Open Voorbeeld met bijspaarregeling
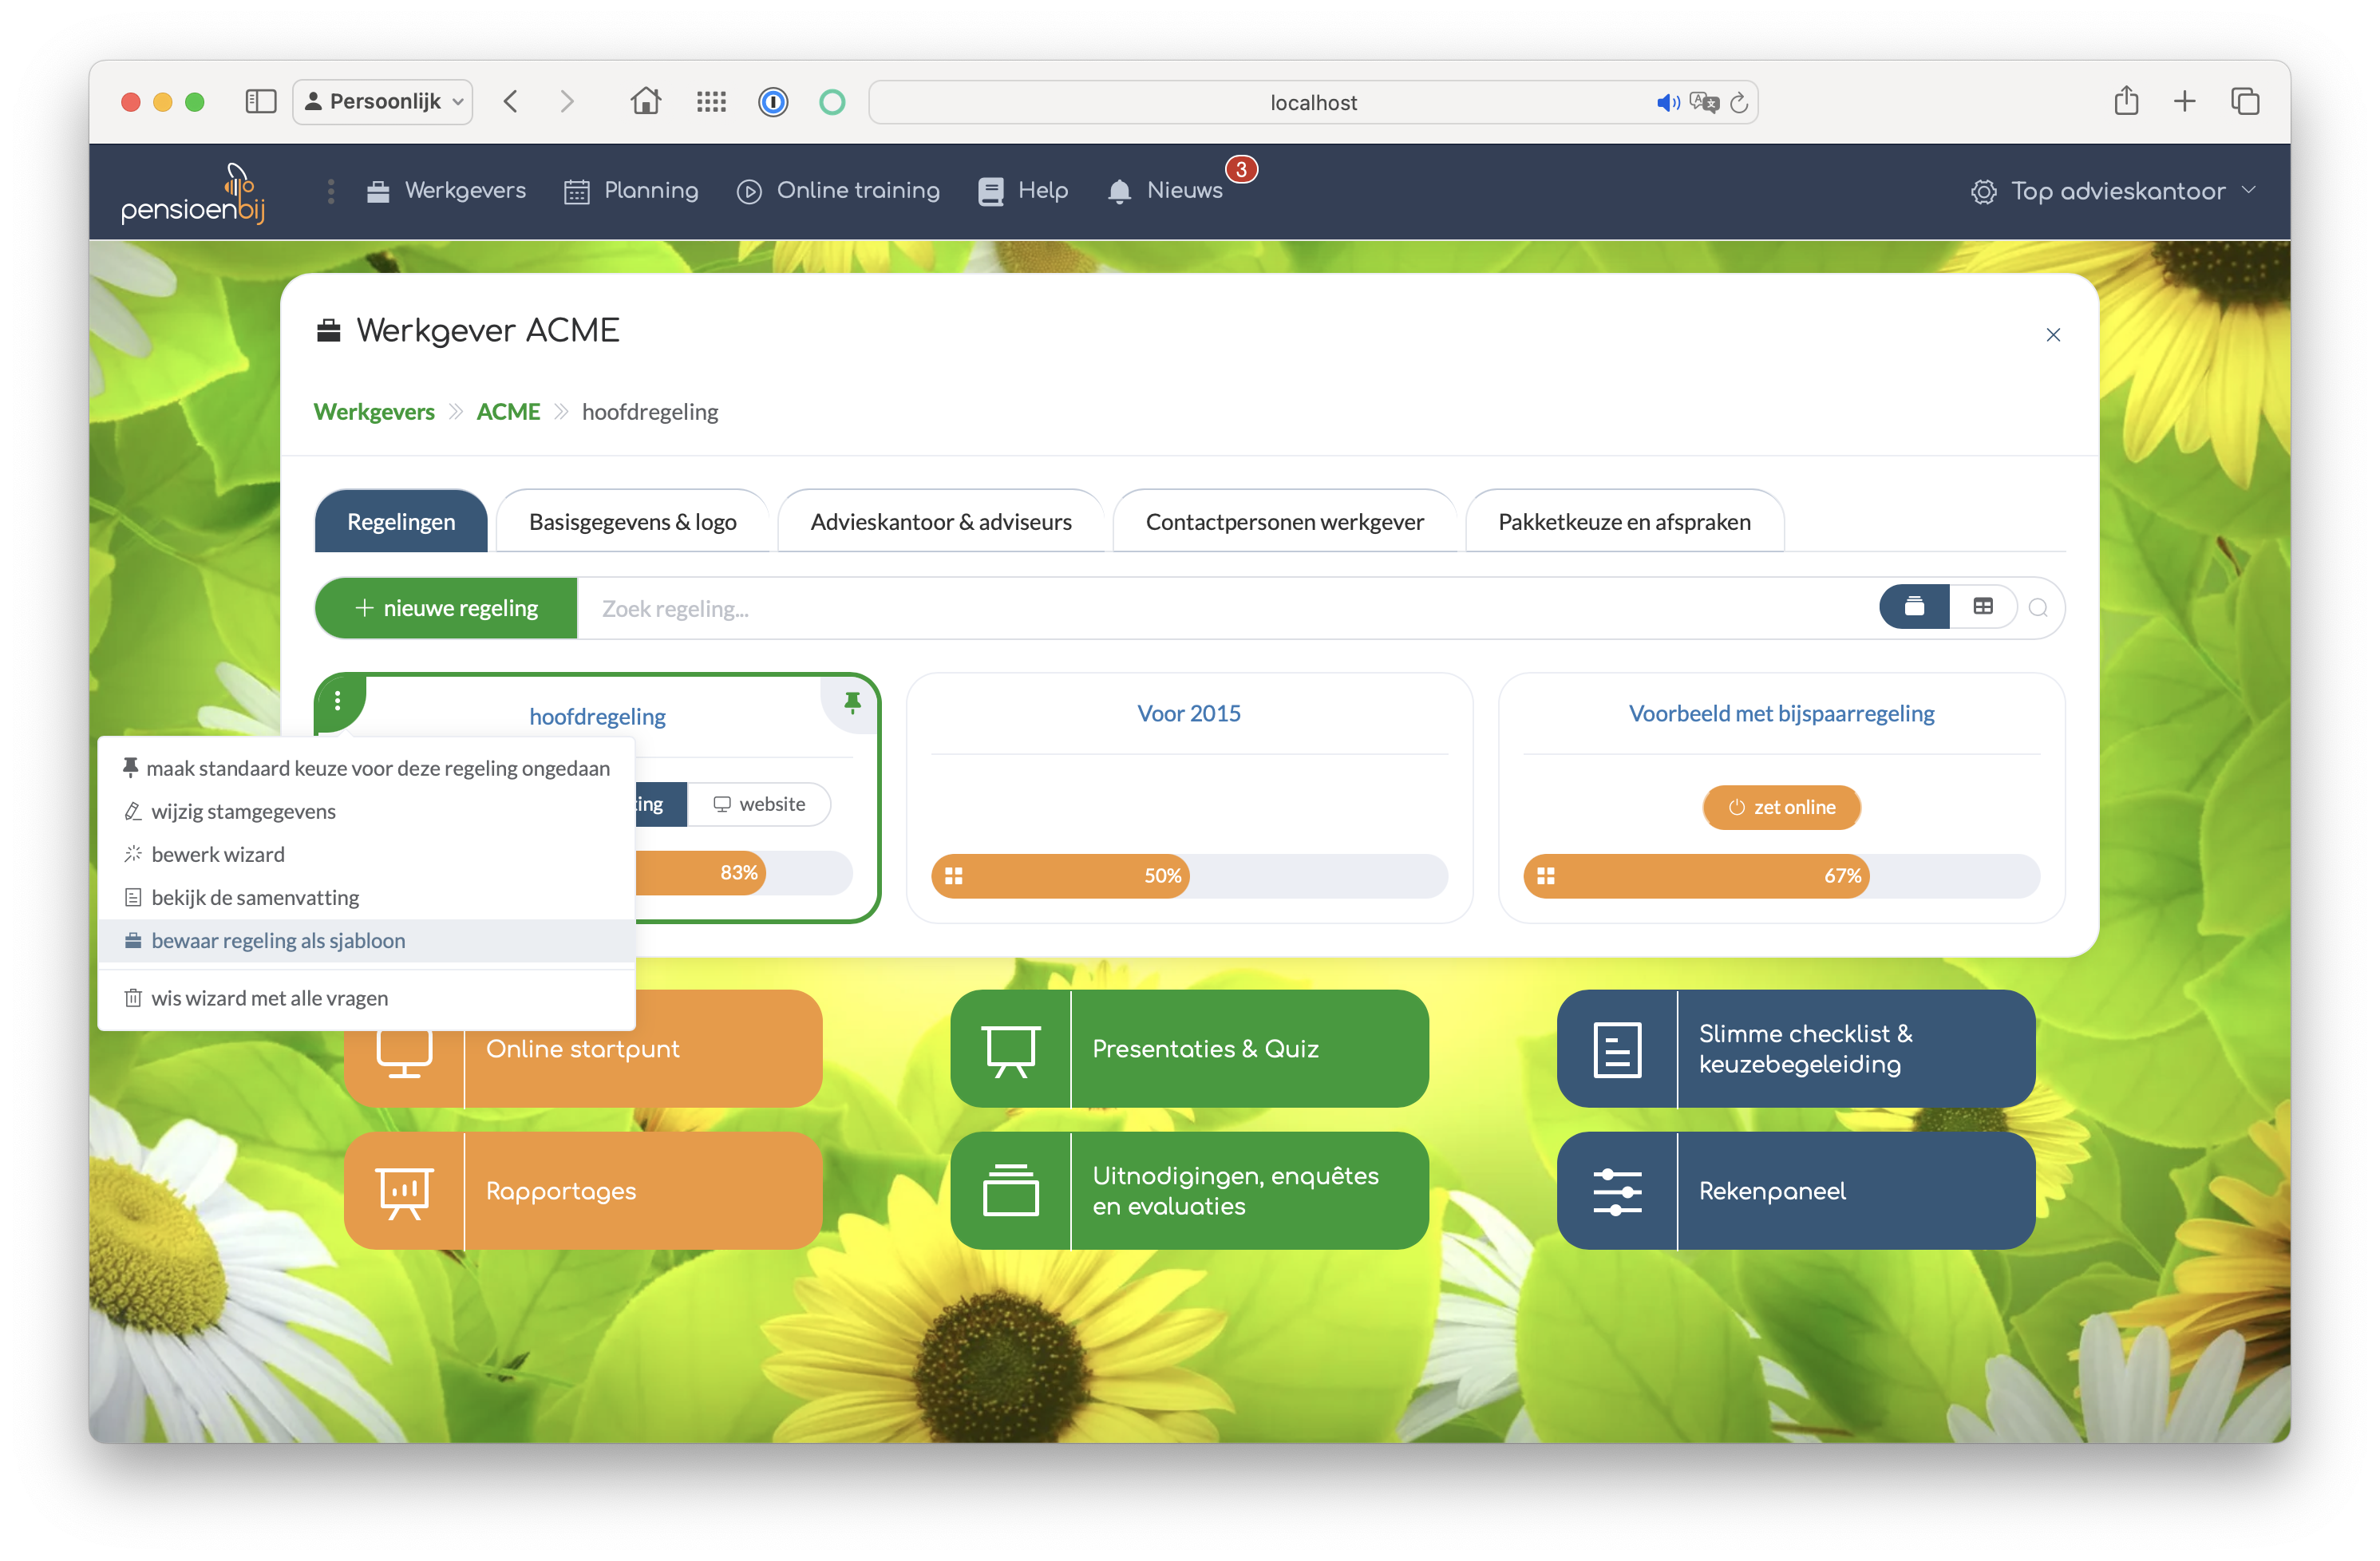The height and width of the screenshot is (1561, 2380). [x=1781, y=713]
